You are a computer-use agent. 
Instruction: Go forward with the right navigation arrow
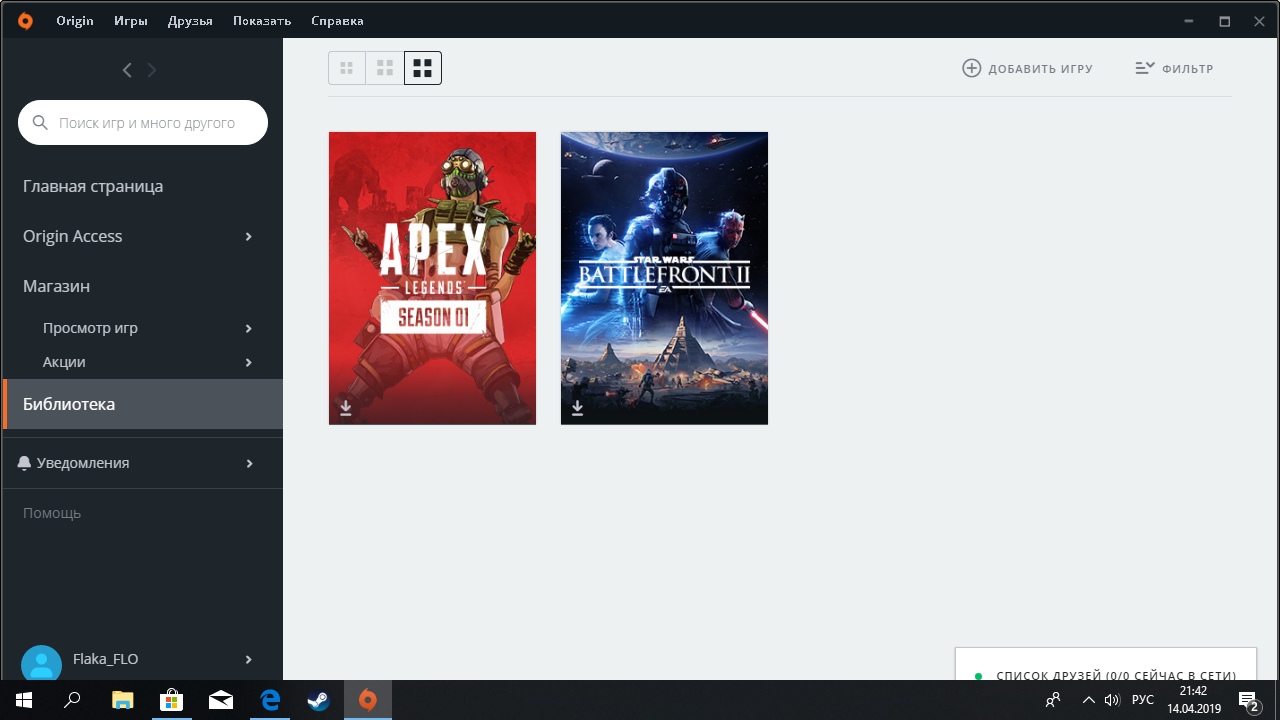pyautogui.click(x=152, y=70)
